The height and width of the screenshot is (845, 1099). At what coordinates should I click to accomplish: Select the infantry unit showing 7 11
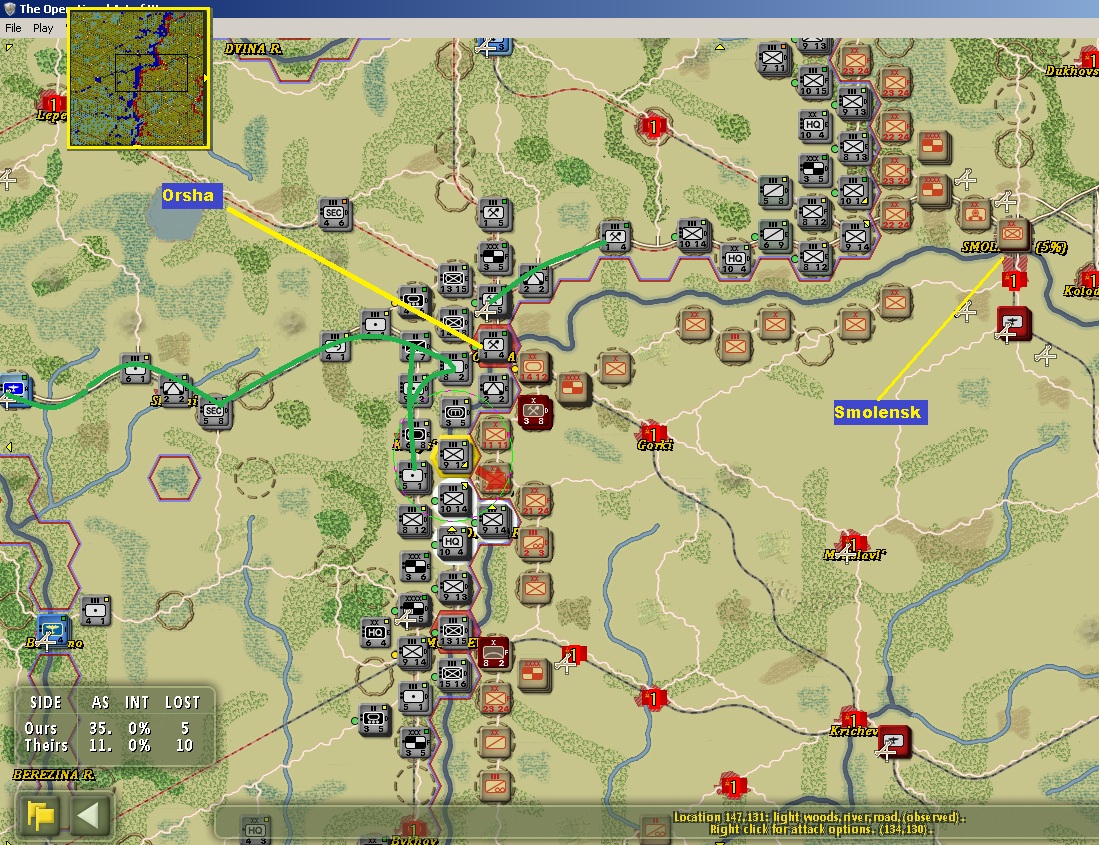coord(773,58)
